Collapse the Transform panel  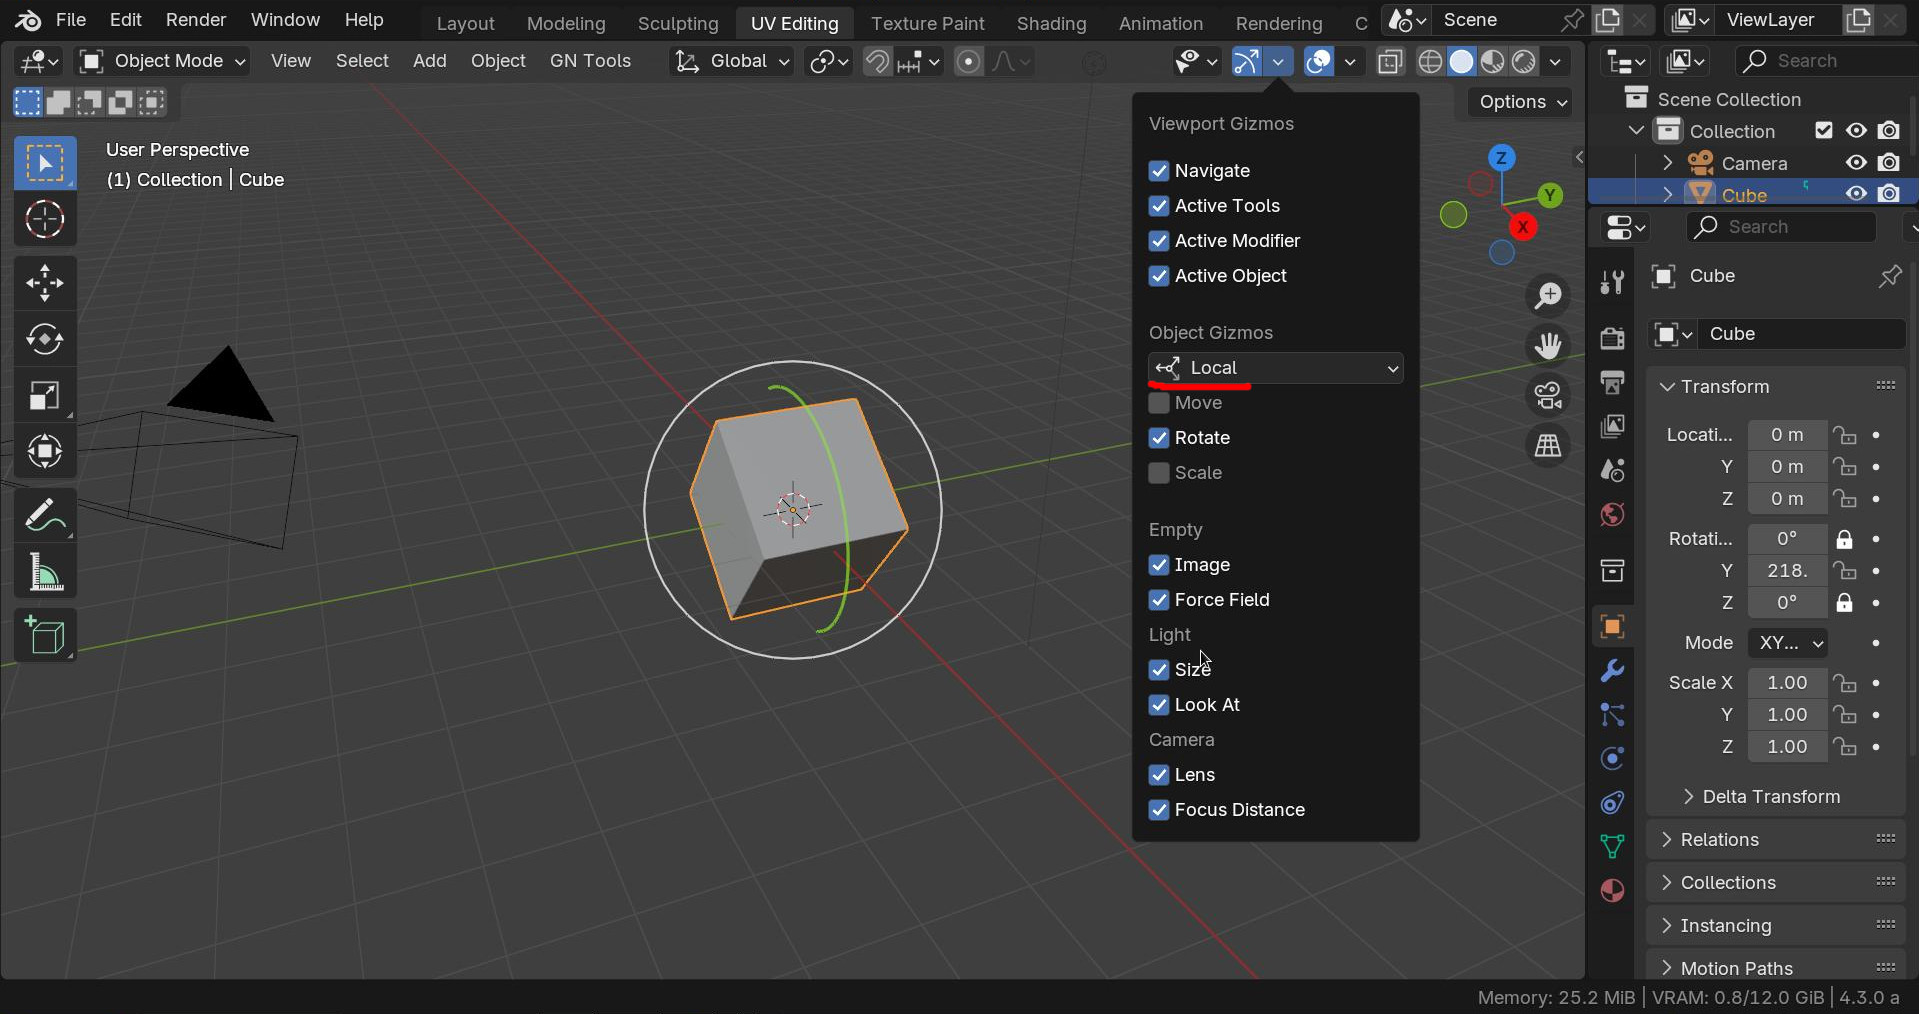click(x=1667, y=387)
